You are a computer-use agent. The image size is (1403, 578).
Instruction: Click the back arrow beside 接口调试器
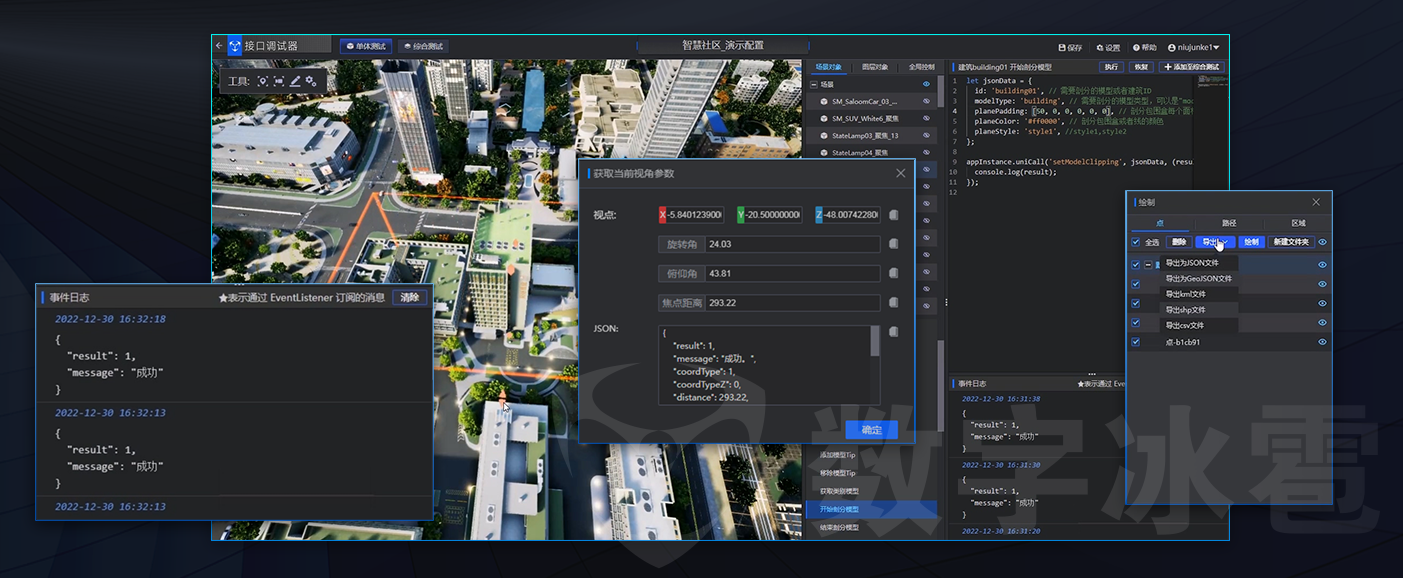pos(219,46)
